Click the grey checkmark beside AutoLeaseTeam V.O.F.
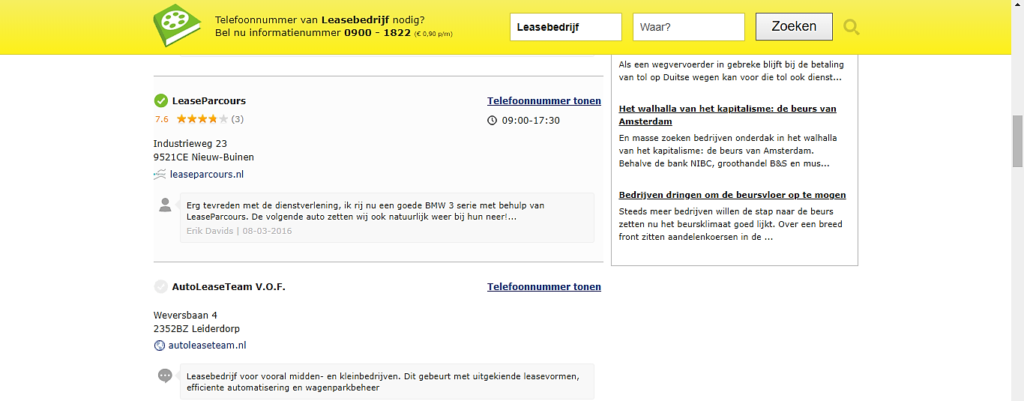Viewport: 1024px width, 401px height. click(161, 287)
